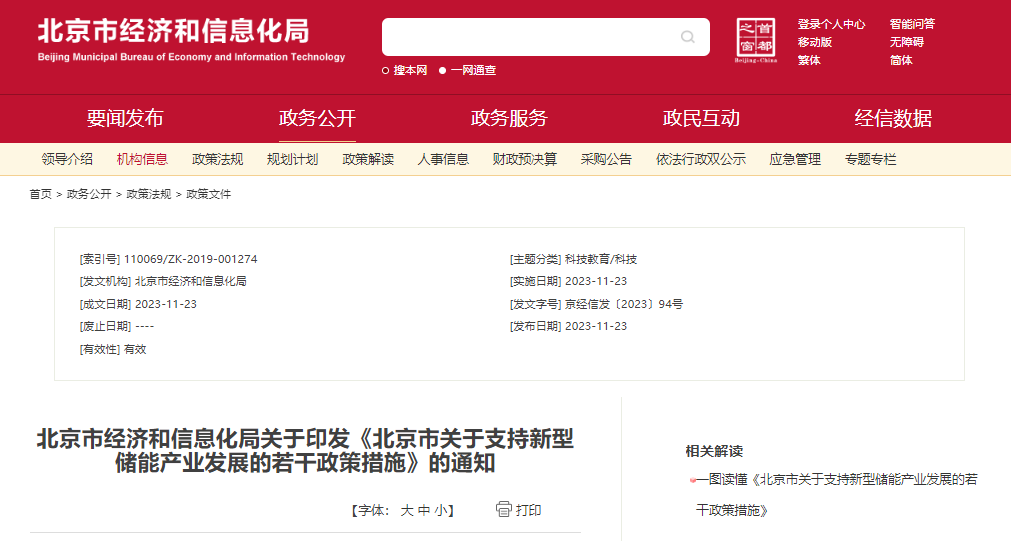This screenshot has height=541, width=1011.
Task: Open the 首都之窗 Beijing-China logo
Action: 756,40
